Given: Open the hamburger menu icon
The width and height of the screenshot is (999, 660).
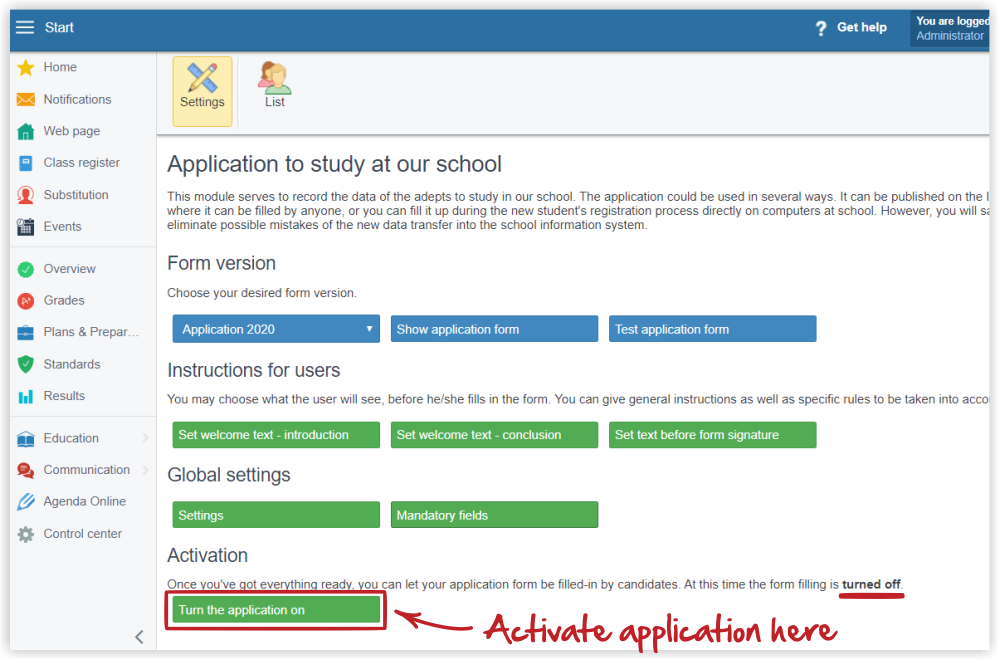Looking at the screenshot, I should [x=25, y=27].
